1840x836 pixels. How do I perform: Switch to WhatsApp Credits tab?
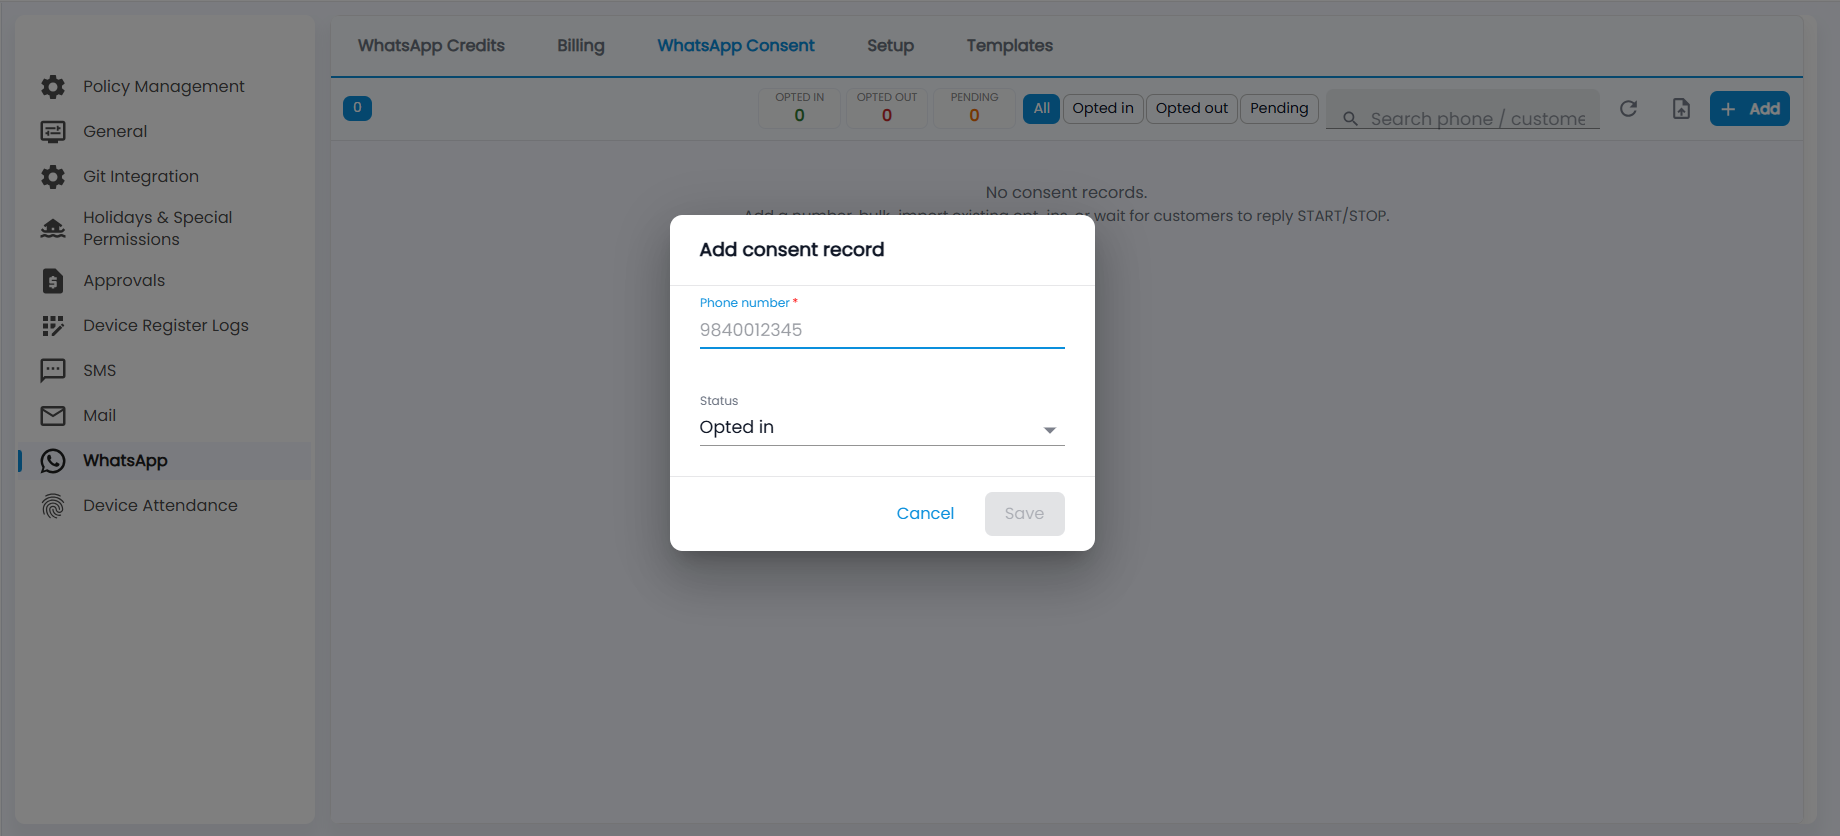click(431, 46)
